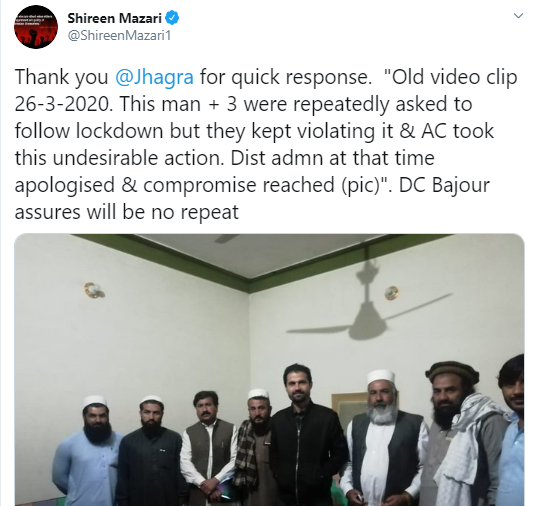Viewport: 538px width, 506px height.
Task: Click the "assures will be no repeat" line
Action: pyautogui.click(x=127, y=212)
